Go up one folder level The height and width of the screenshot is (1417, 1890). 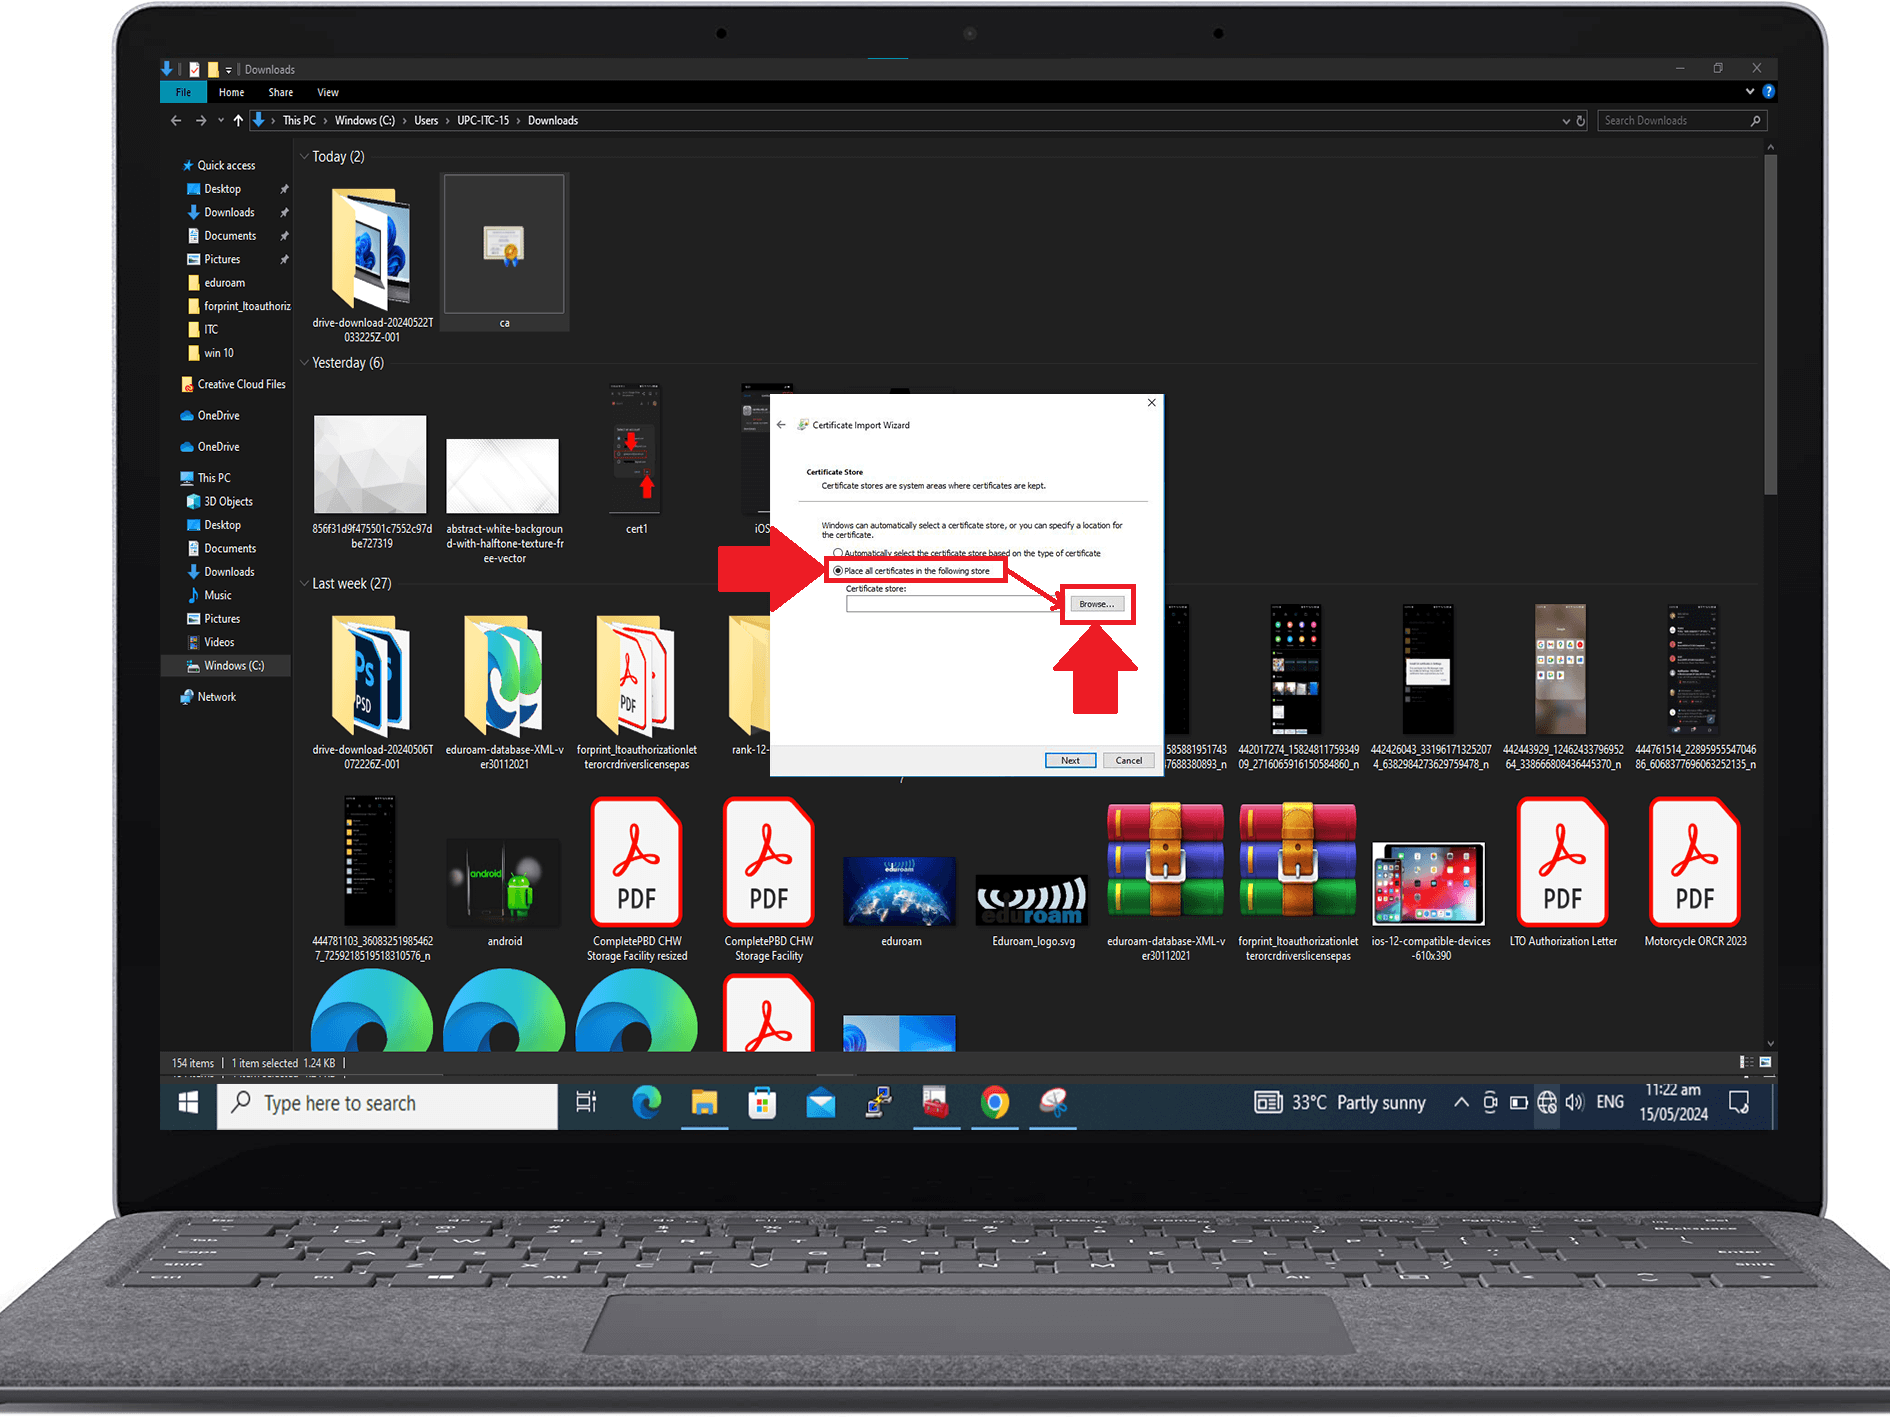[x=238, y=120]
